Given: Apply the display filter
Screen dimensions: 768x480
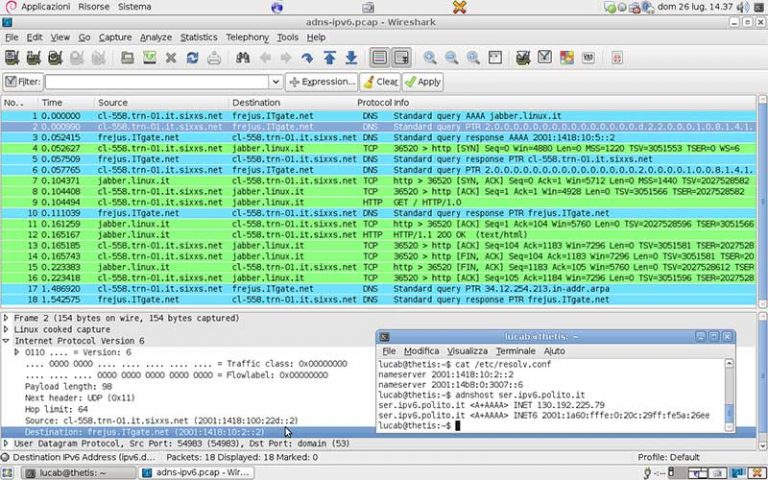Looking at the screenshot, I should coord(423,82).
